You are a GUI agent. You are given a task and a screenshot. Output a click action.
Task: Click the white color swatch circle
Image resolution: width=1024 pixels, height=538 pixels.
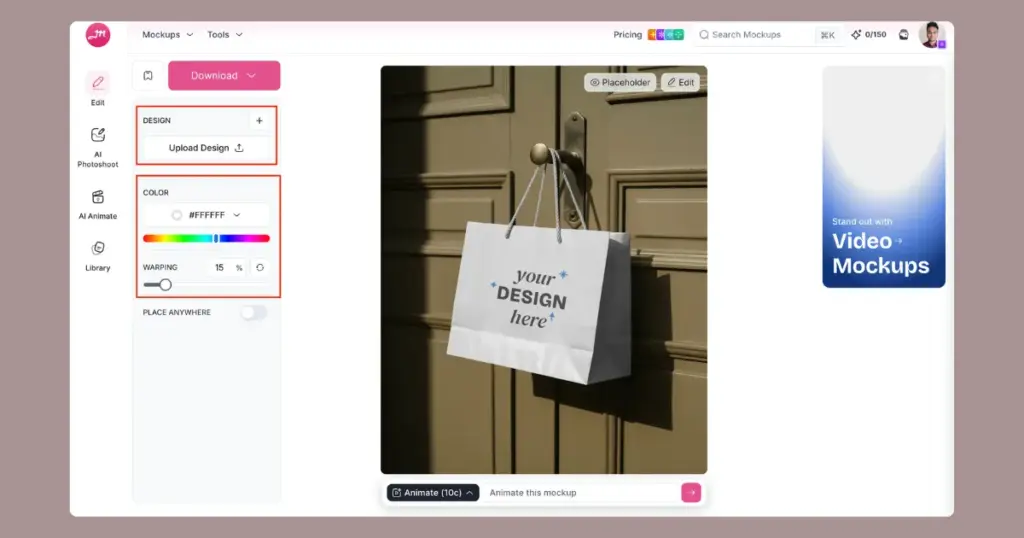176,215
